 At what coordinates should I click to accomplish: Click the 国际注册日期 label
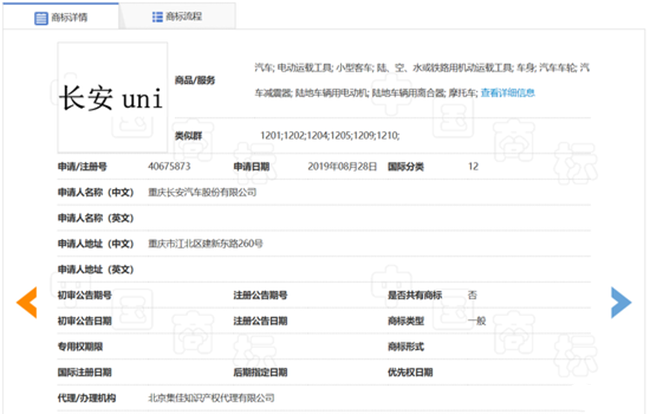click(85, 372)
